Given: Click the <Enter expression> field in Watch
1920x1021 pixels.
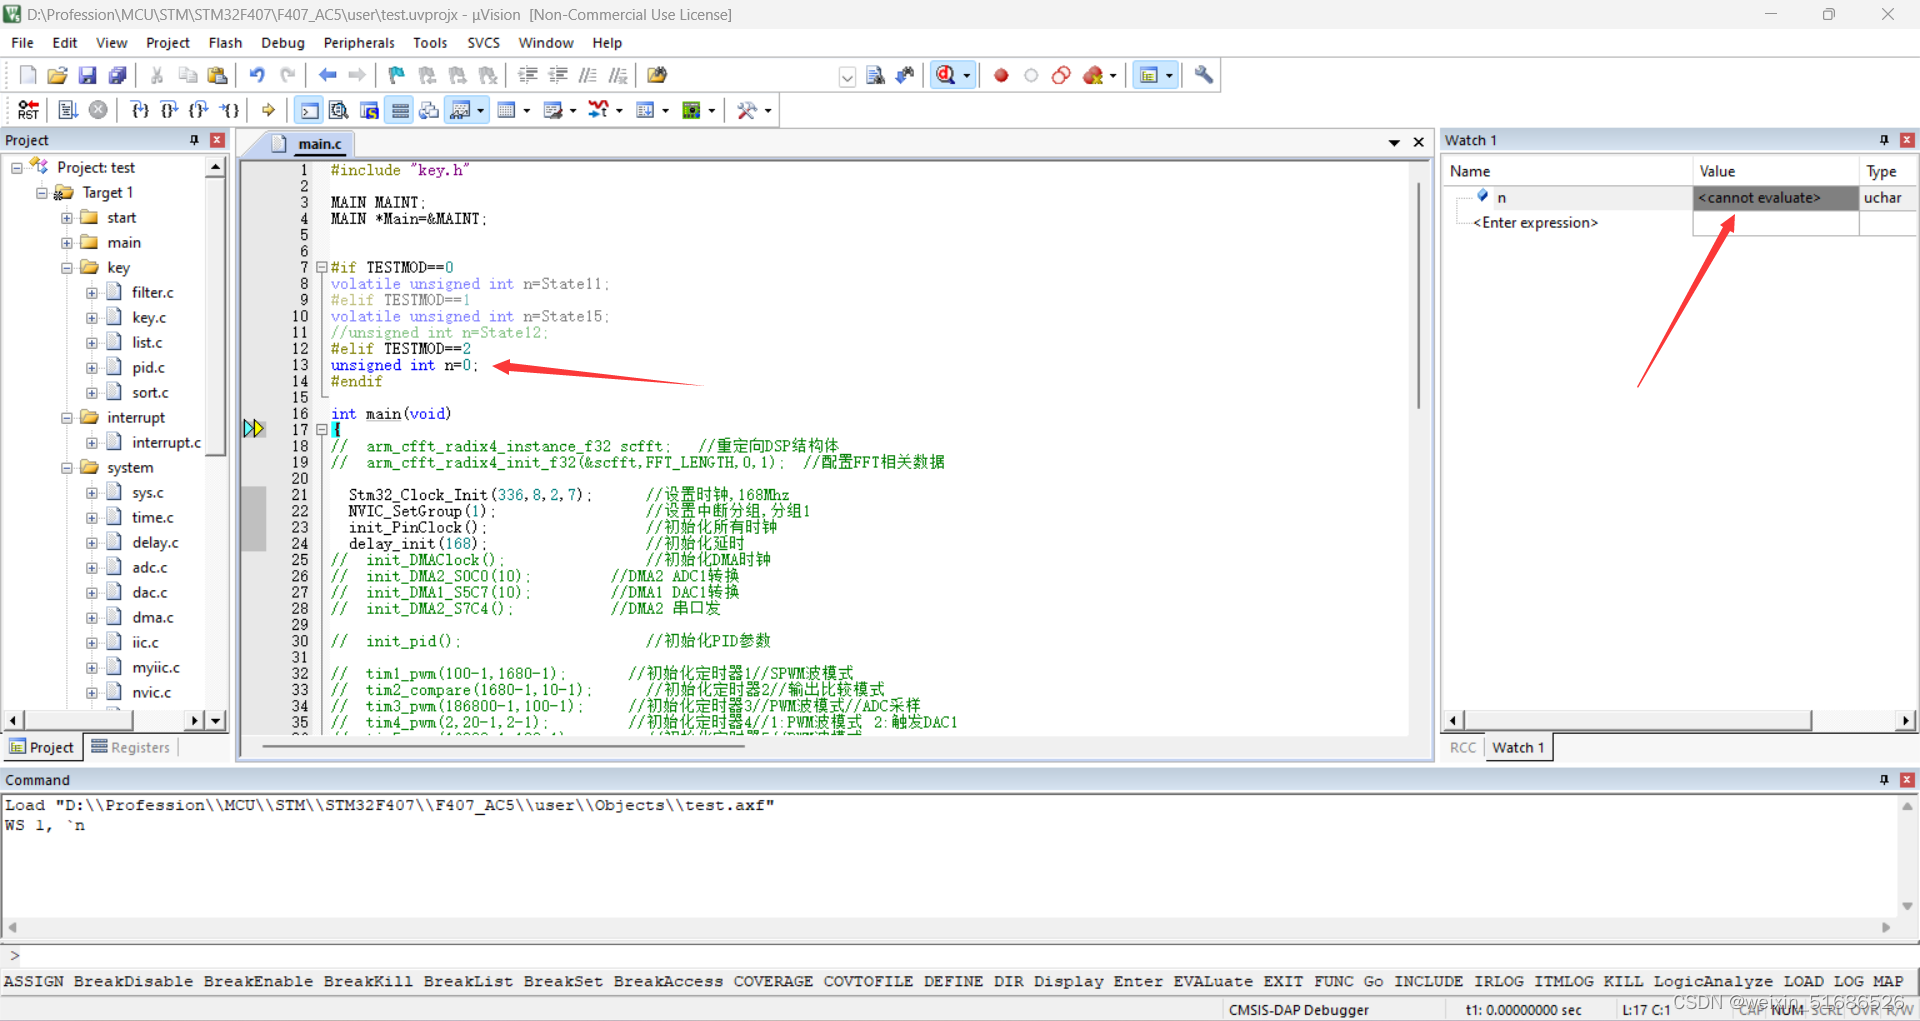Looking at the screenshot, I should click(1535, 223).
